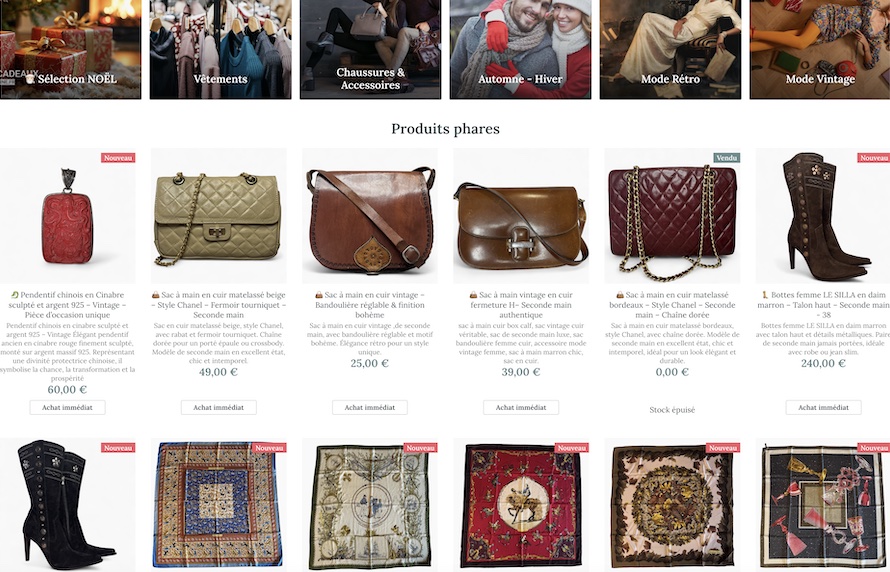The height and width of the screenshot is (572, 890).
Task: Click Achat immédiat for the H-closure bag
Action: tap(521, 407)
